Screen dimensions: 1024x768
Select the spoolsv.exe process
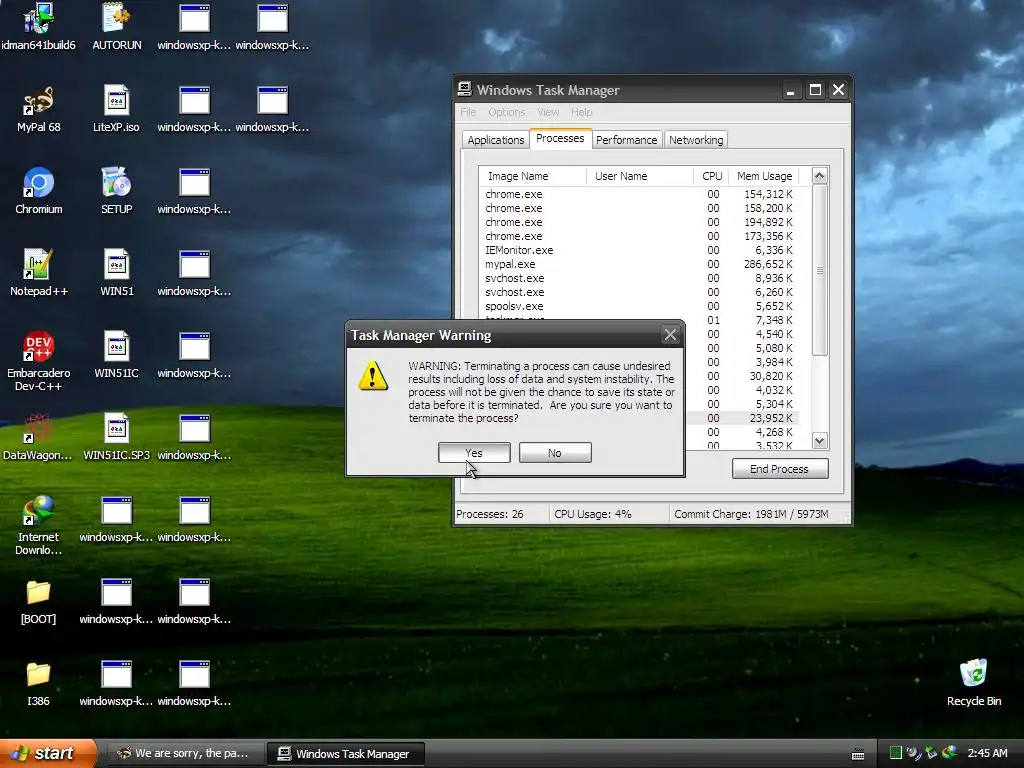click(x=639, y=306)
